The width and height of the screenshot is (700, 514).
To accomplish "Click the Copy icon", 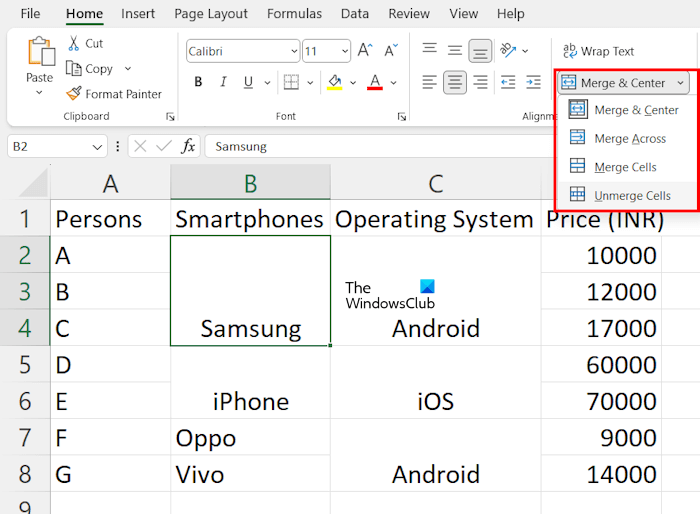I will click(74, 68).
